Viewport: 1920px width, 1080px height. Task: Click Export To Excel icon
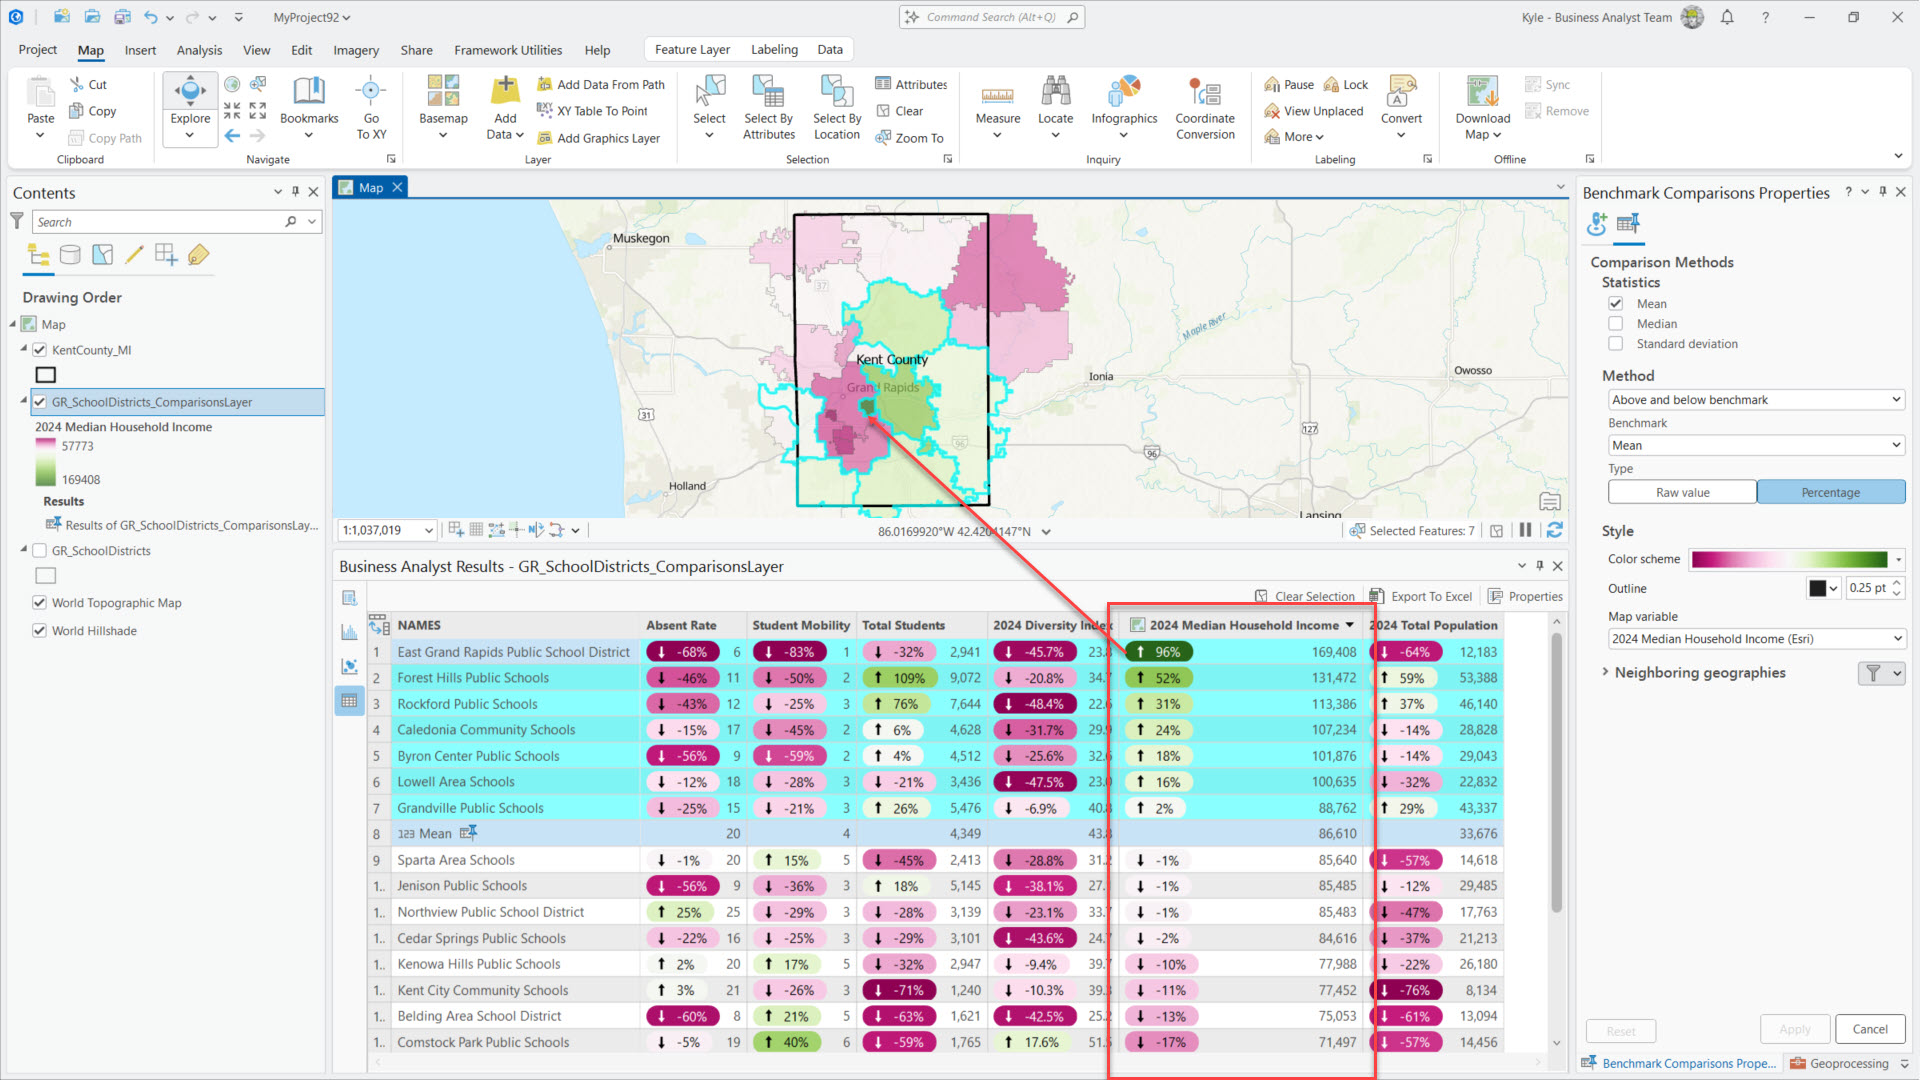click(1377, 596)
